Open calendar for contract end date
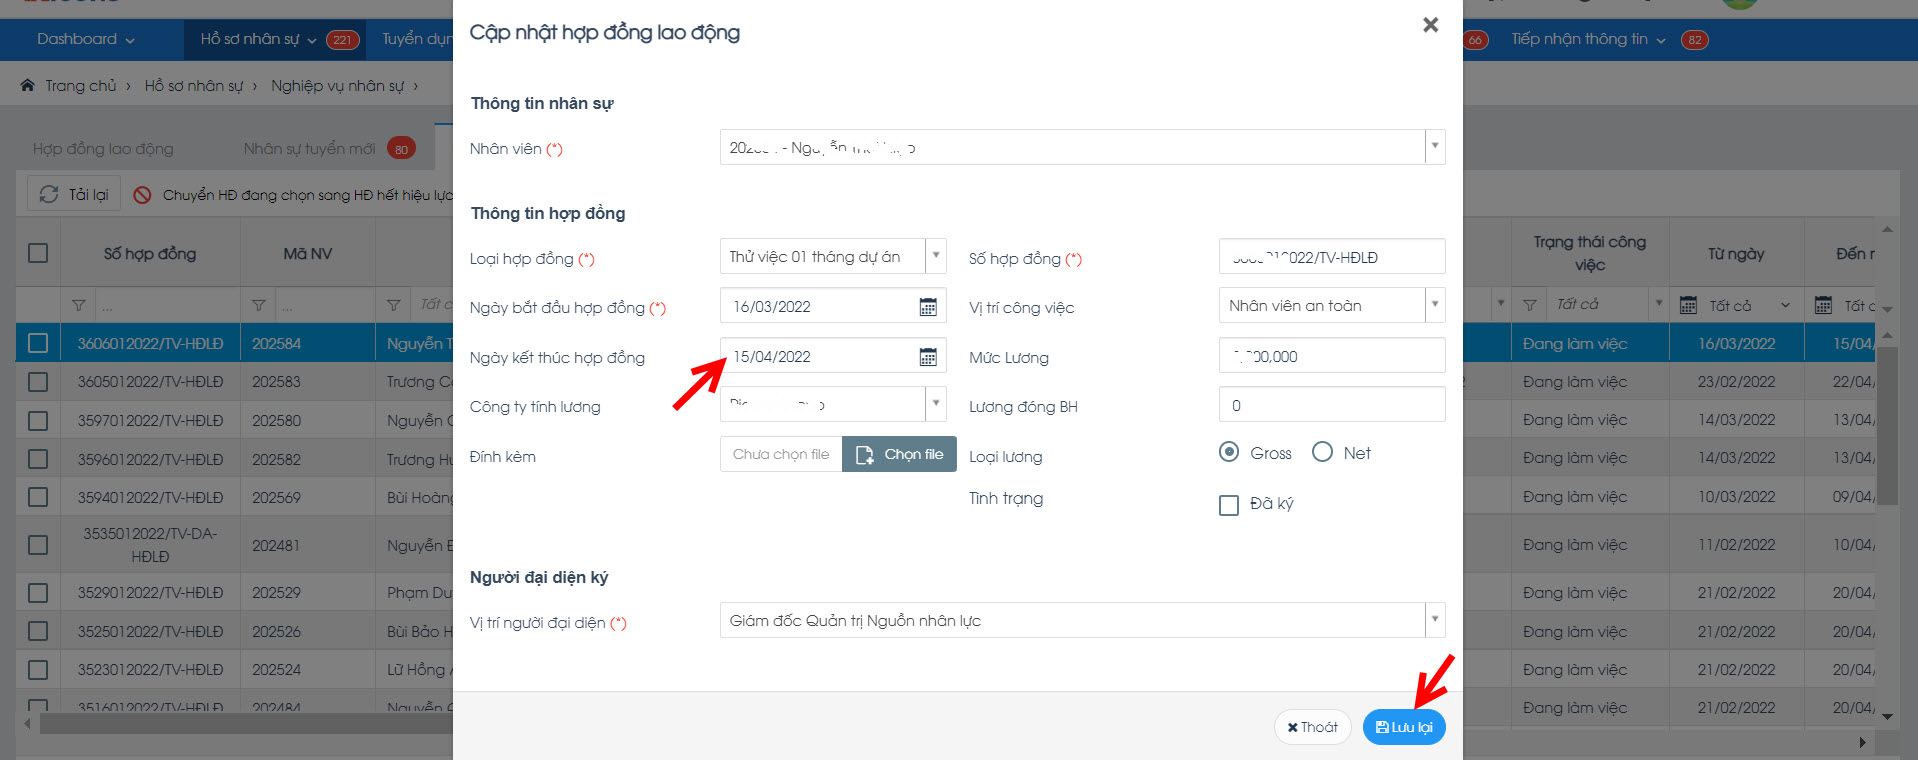The width and height of the screenshot is (1918, 760). [x=927, y=357]
